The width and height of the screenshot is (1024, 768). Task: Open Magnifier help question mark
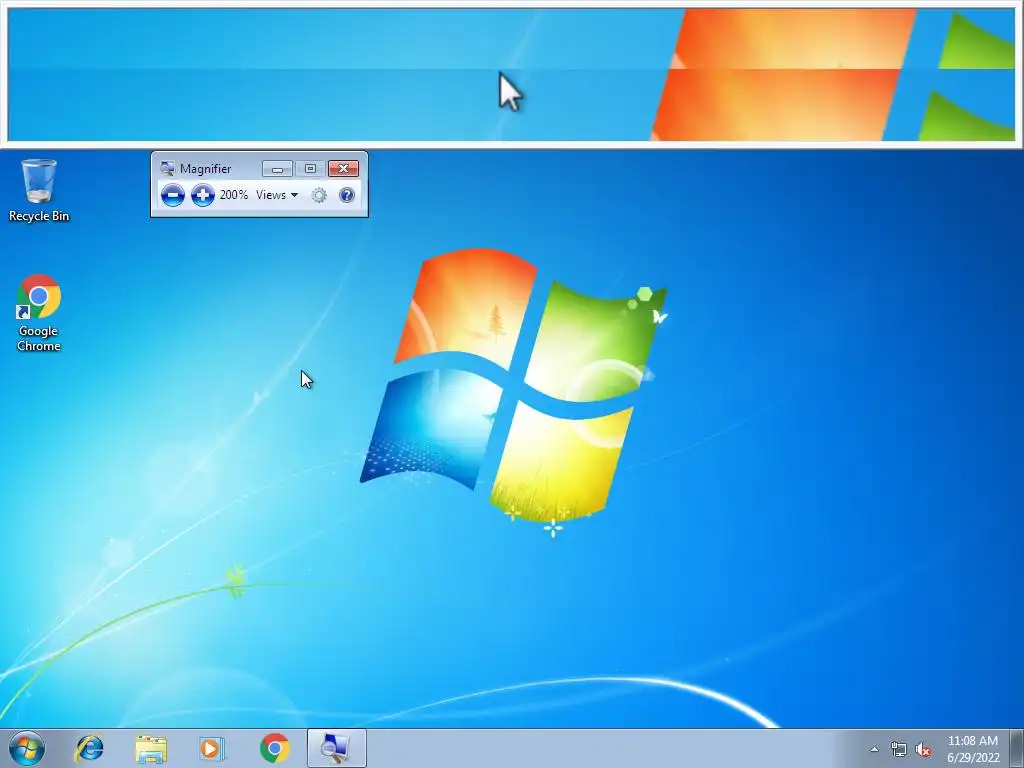click(347, 195)
